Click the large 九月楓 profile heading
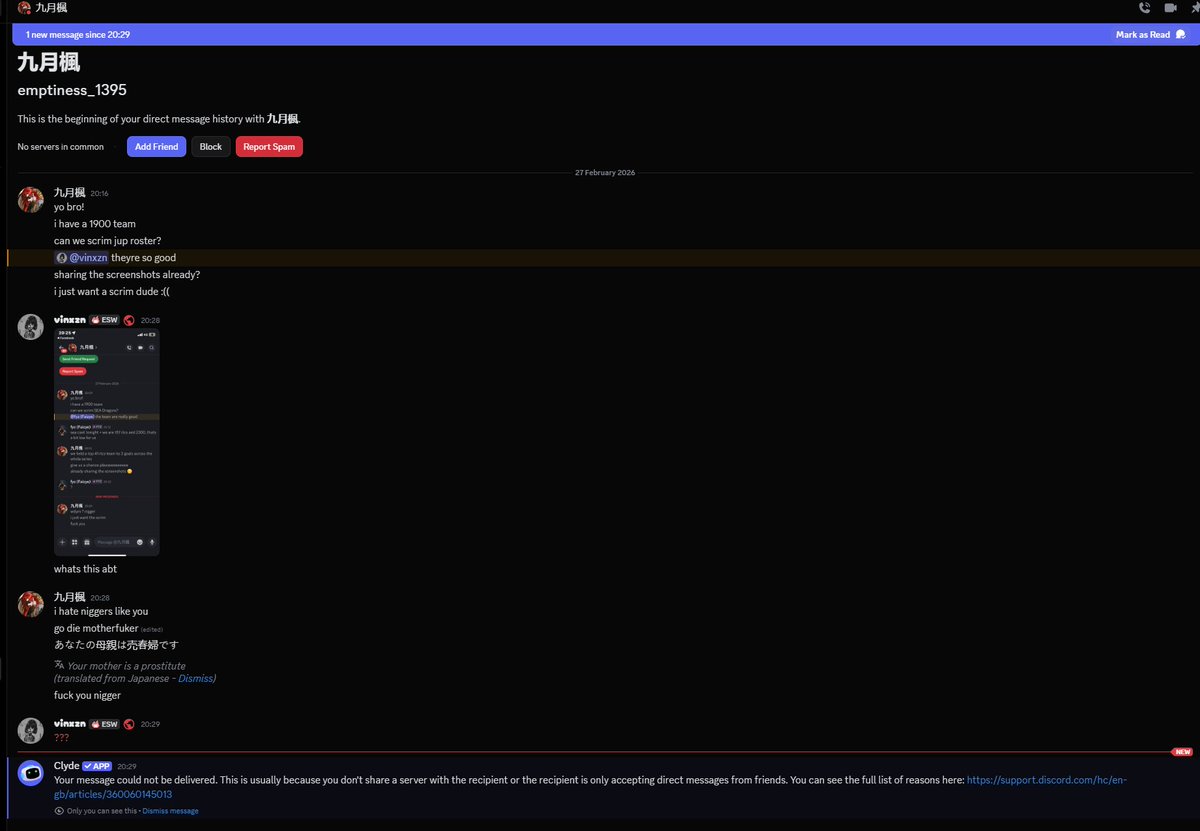This screenshot has height=831, width=1200. (49, 62)
